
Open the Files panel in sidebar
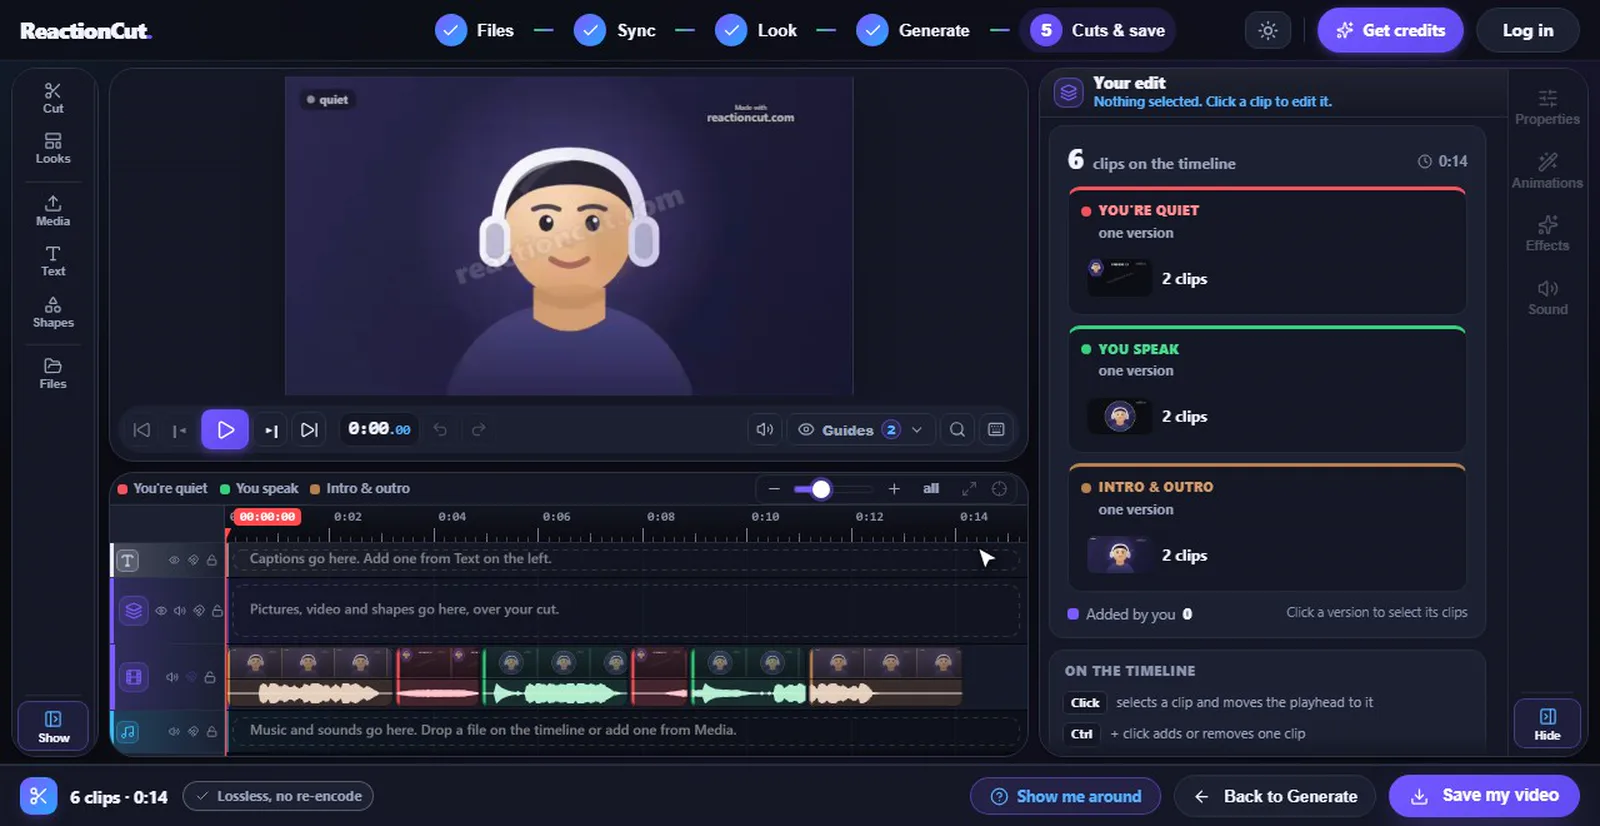[x=53, y=373]
